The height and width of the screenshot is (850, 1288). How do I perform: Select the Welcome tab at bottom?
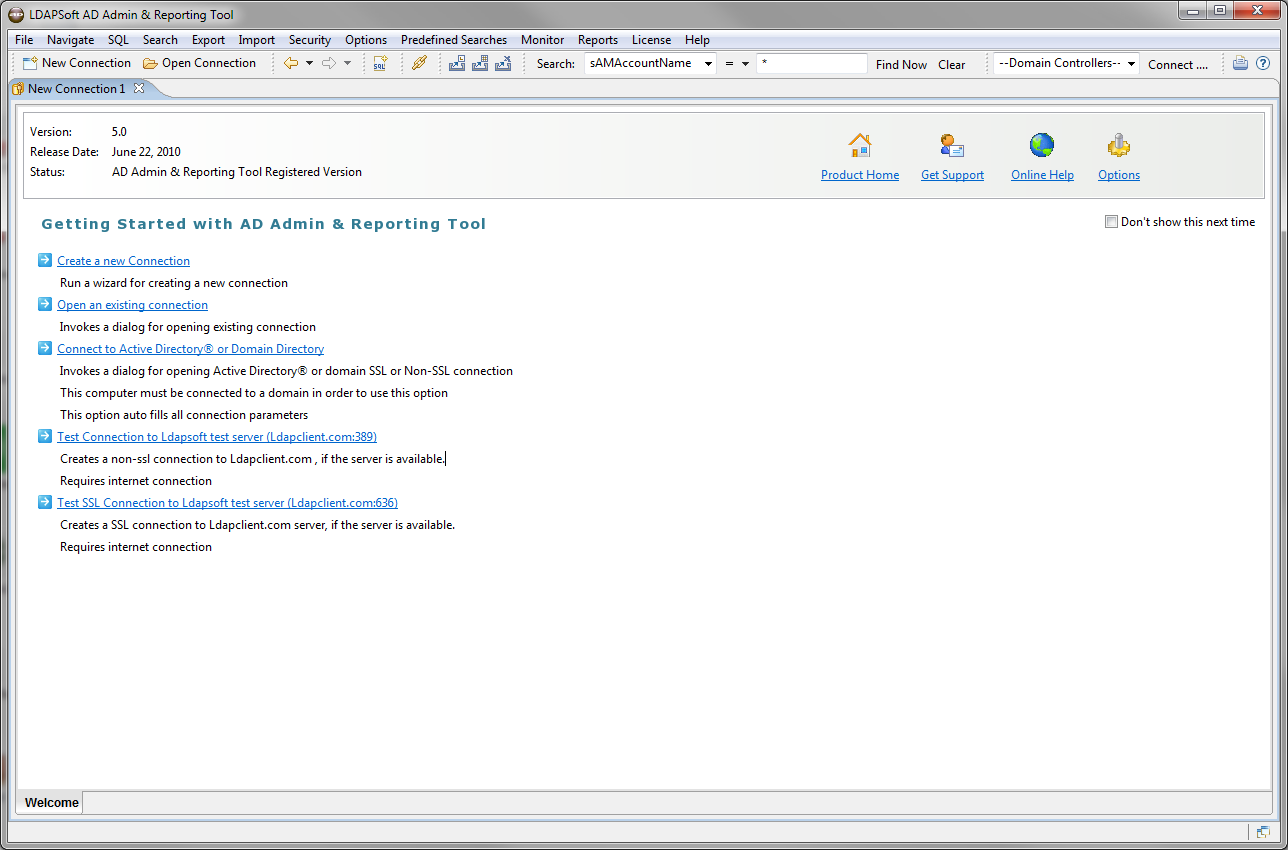point(51,803)
